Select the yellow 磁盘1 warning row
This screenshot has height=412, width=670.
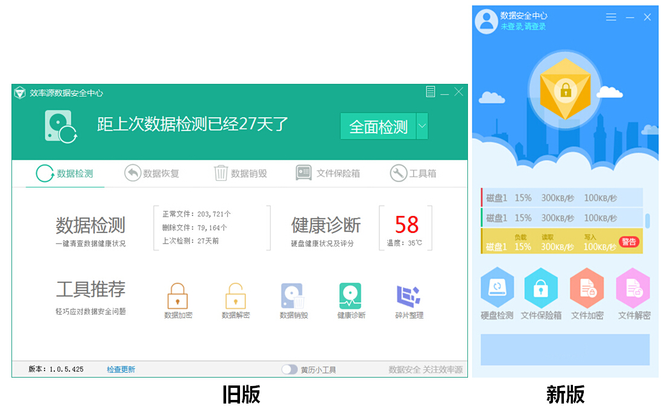coord(560,242)
